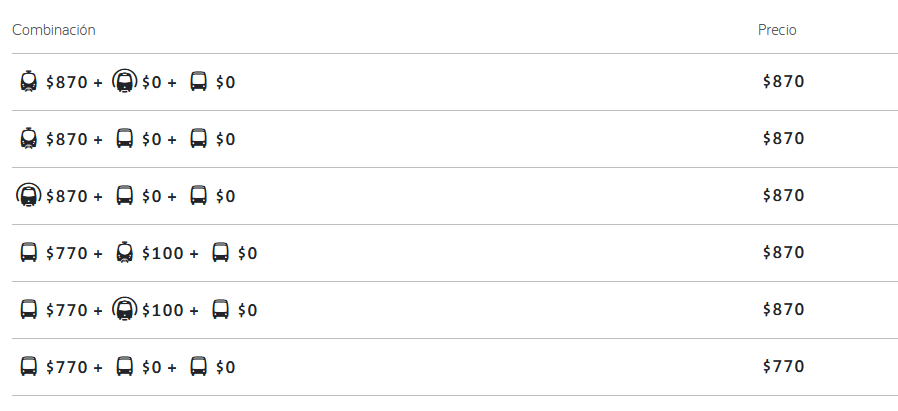898x411 pixels.
Task: Select the $770 total price in last row
Action: coord(783,367)
